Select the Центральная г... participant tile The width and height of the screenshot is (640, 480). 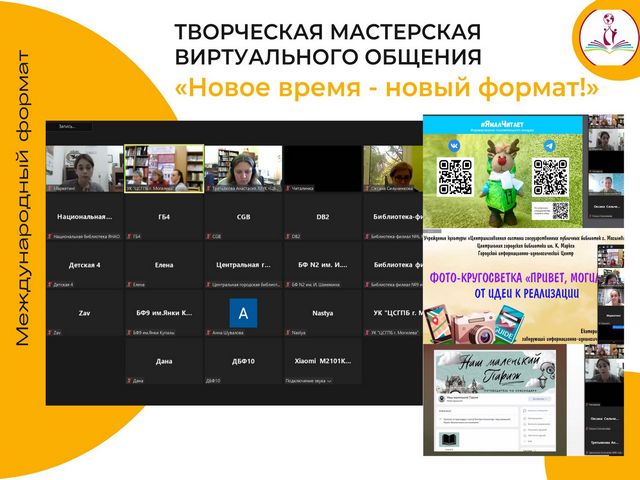click(x=243, y=265)
